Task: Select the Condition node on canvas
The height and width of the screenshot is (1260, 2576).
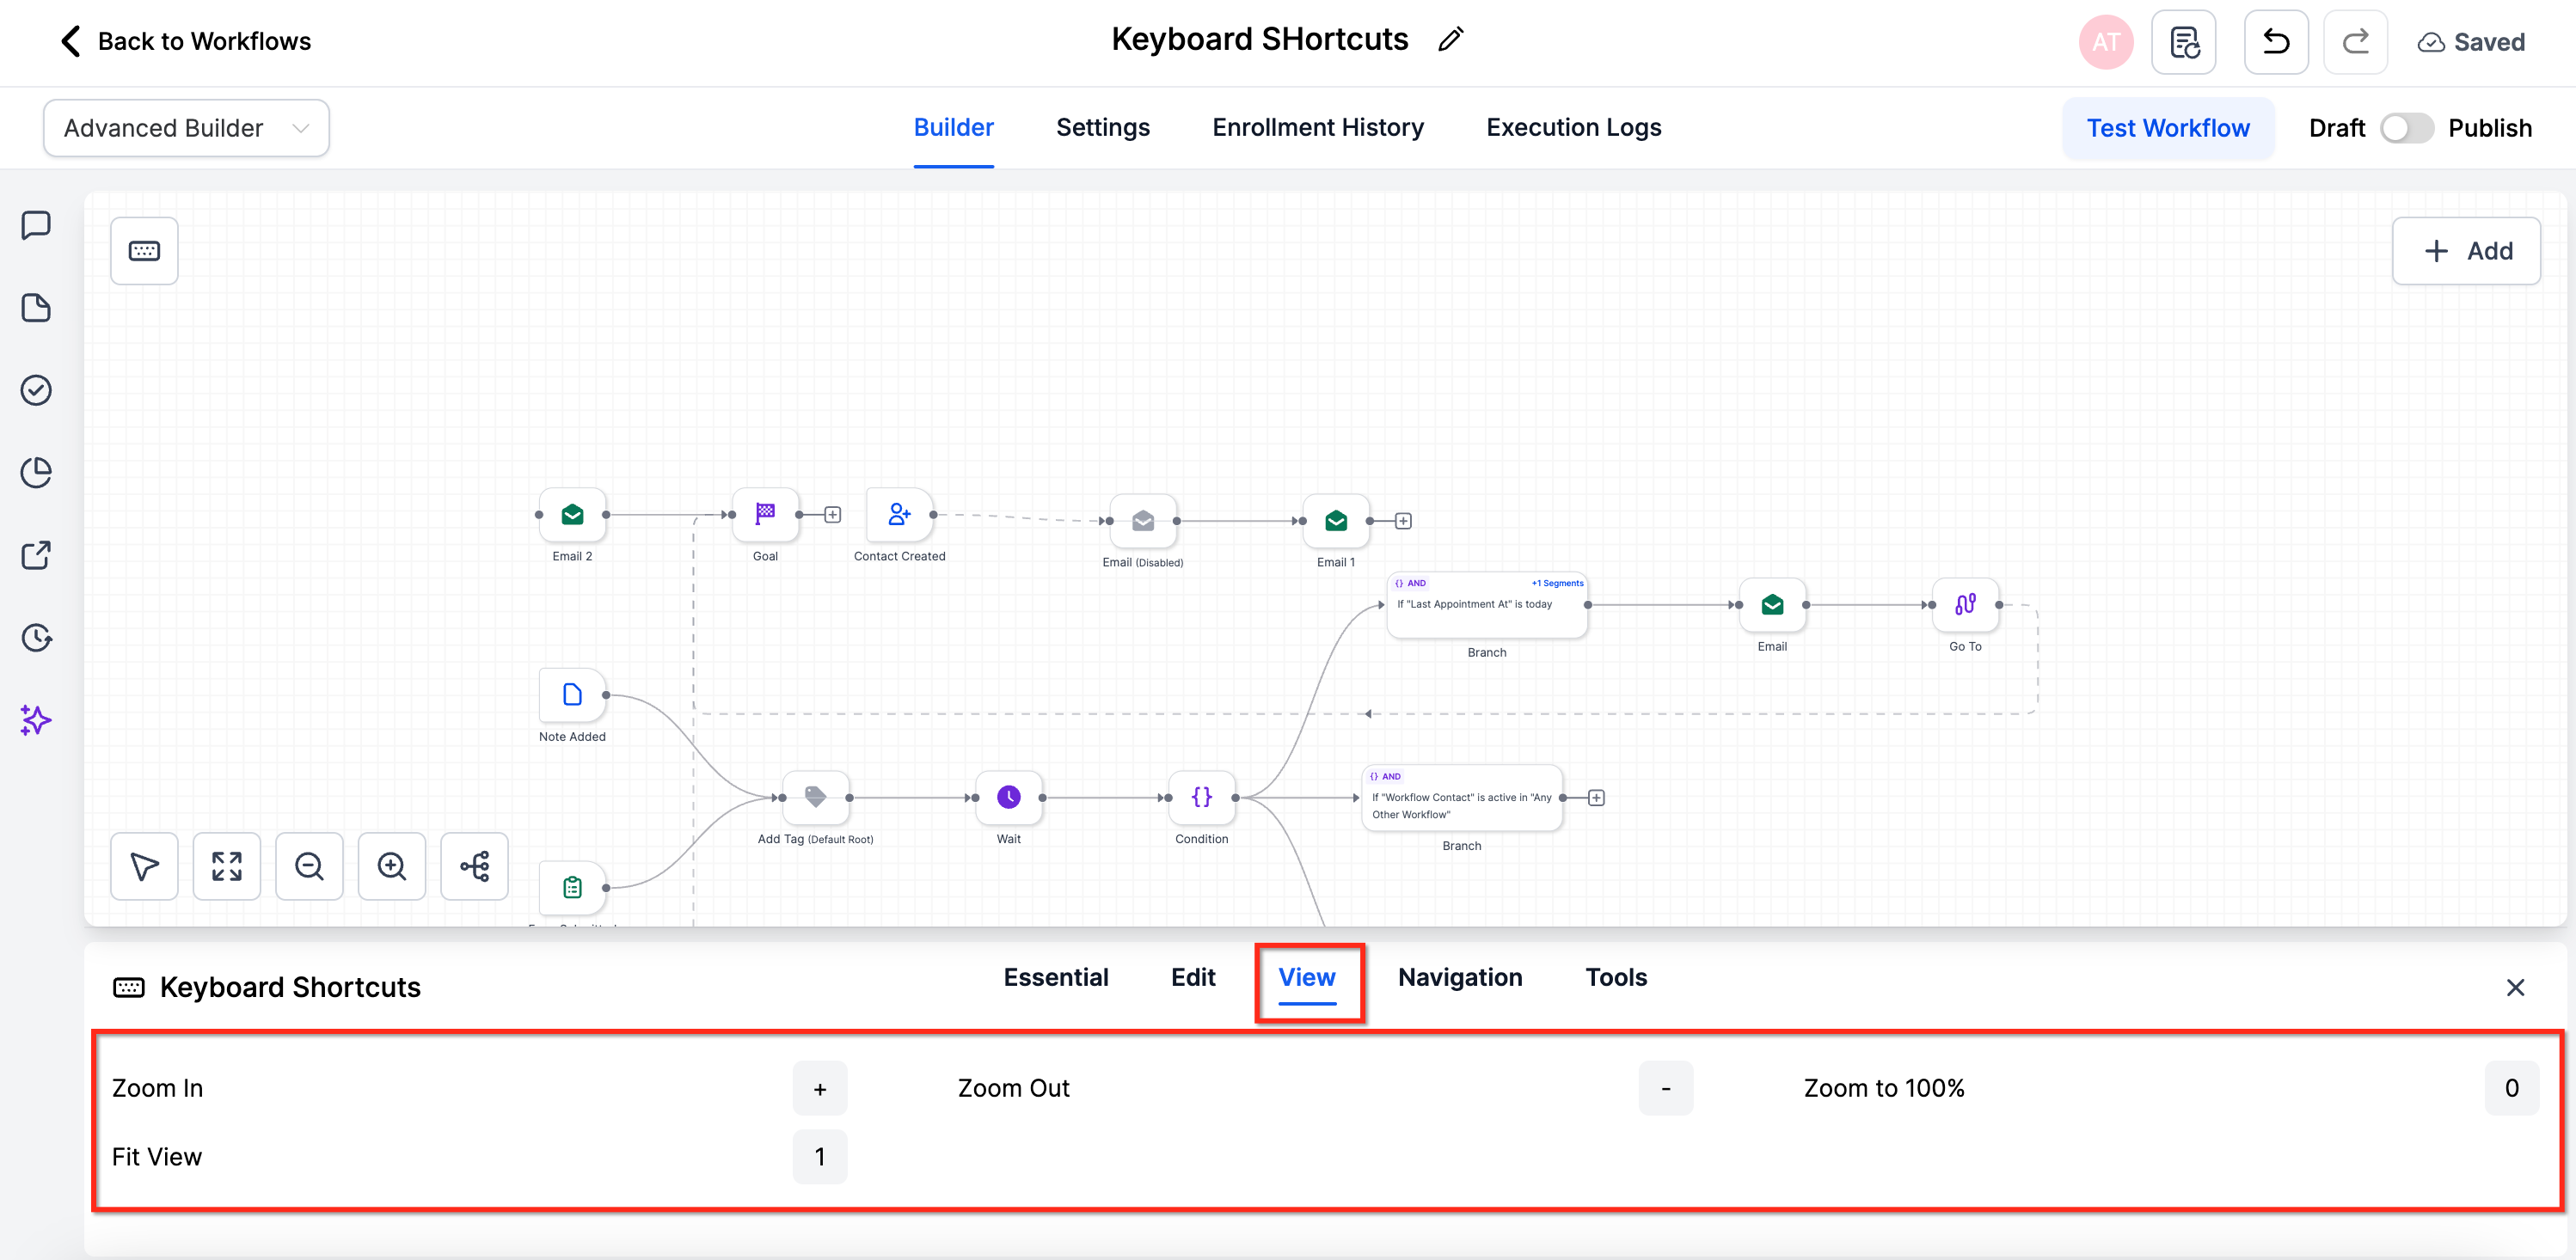Action: (x=1201, y=798)
